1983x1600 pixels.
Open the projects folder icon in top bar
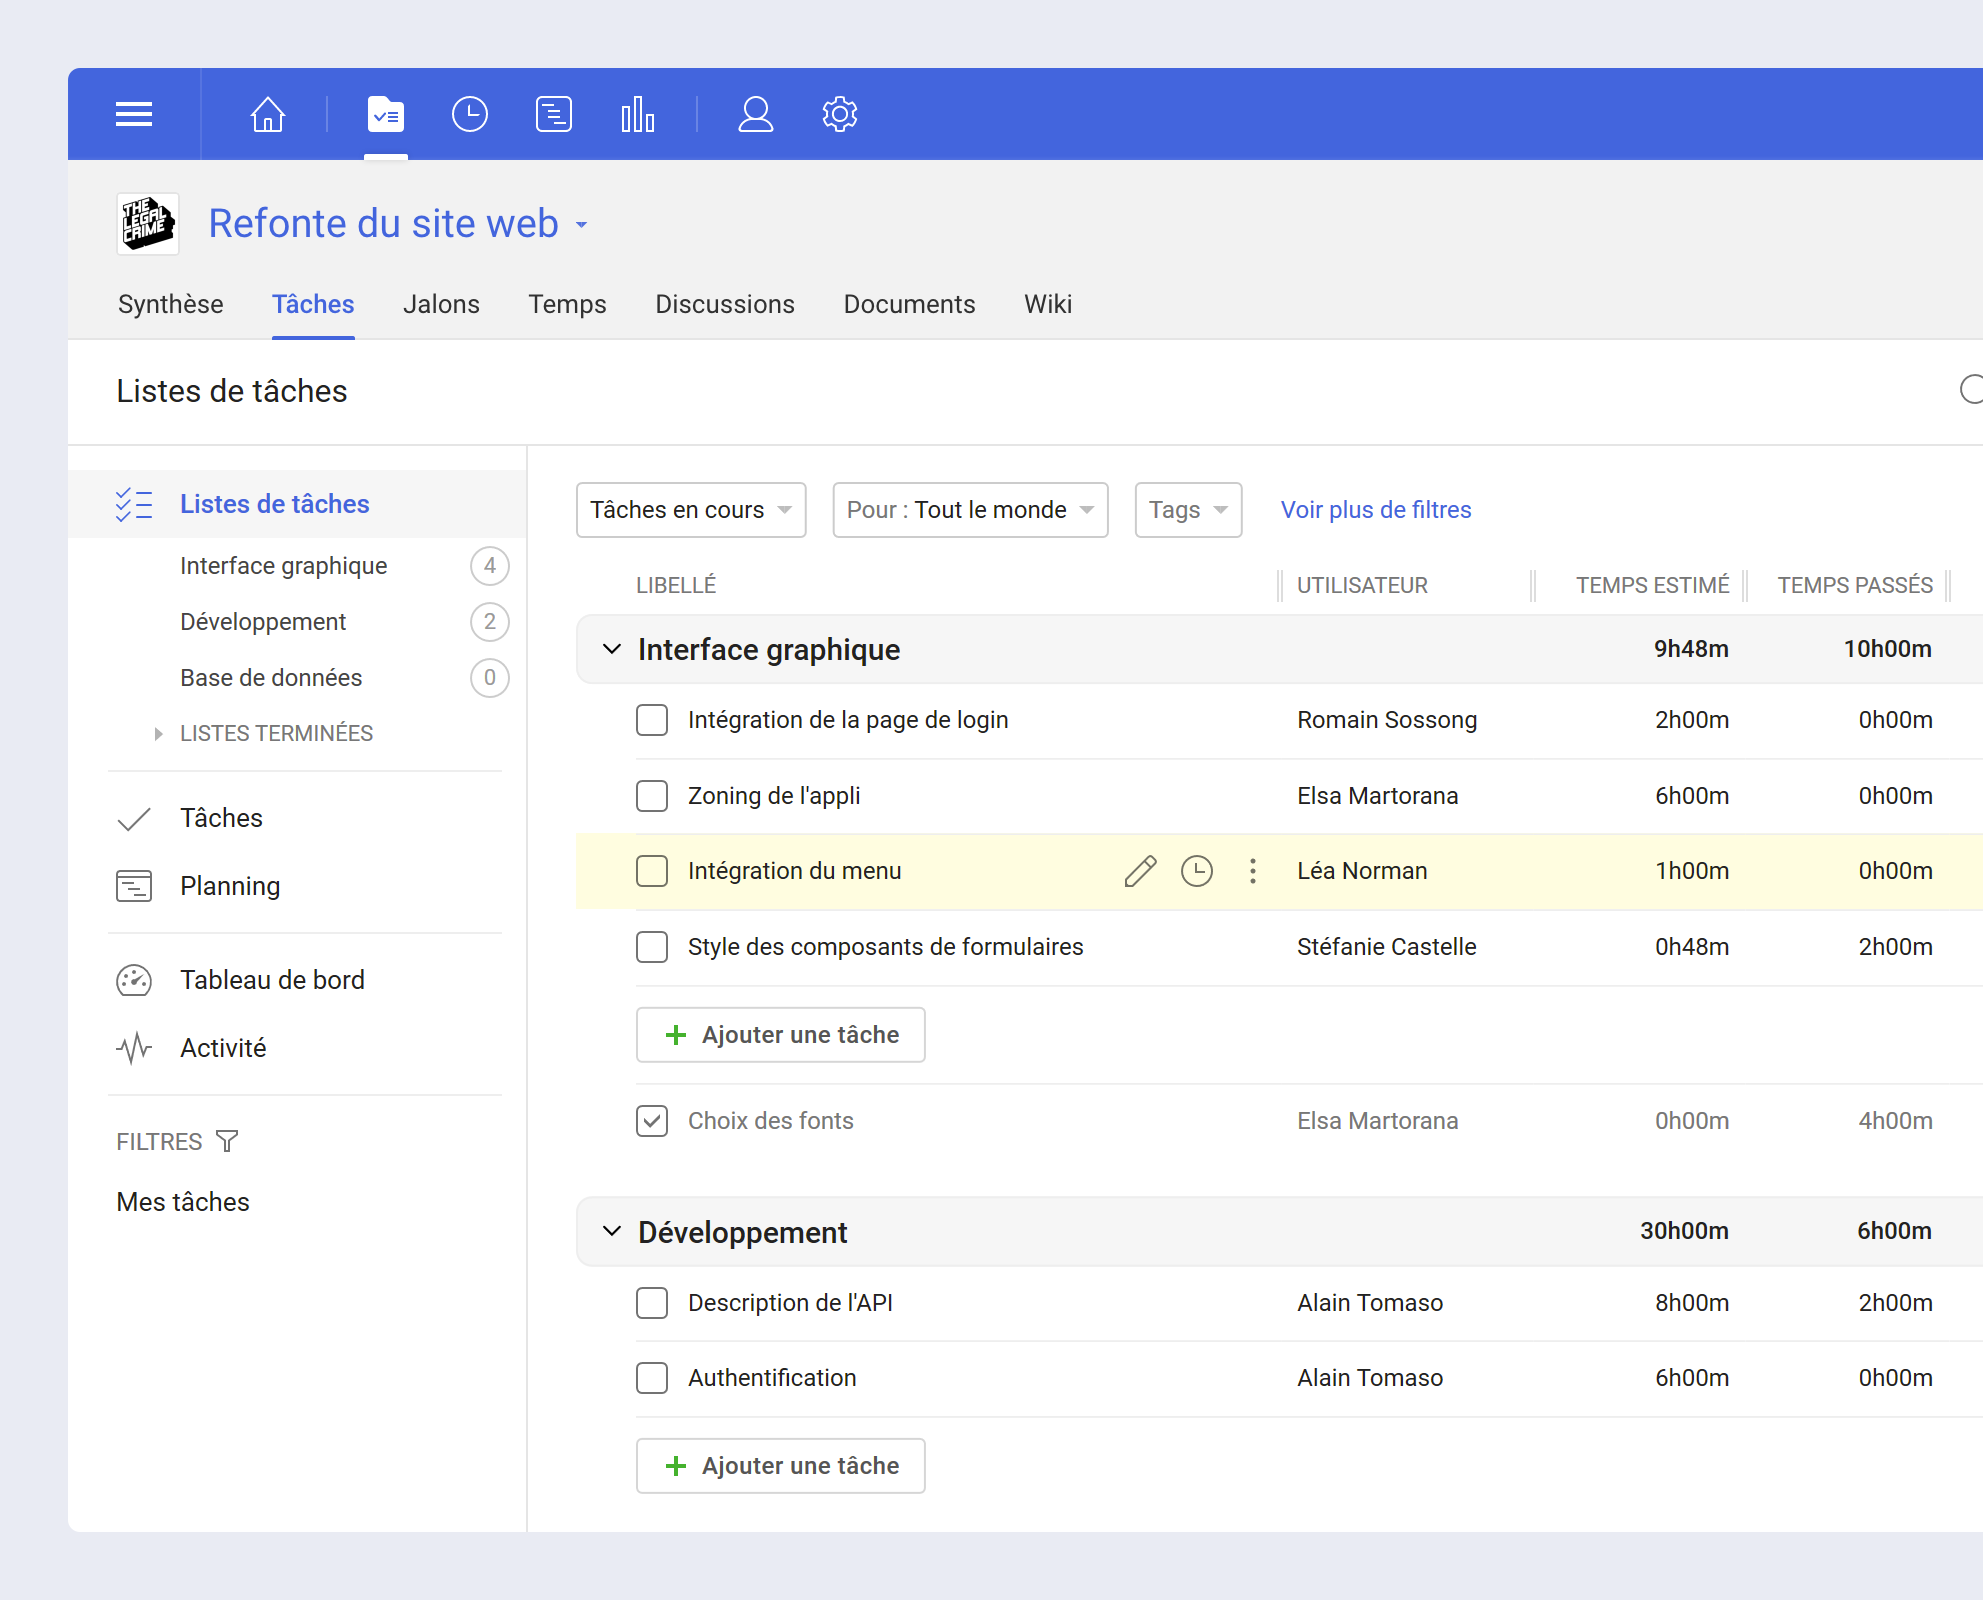(x=386, y=114)
